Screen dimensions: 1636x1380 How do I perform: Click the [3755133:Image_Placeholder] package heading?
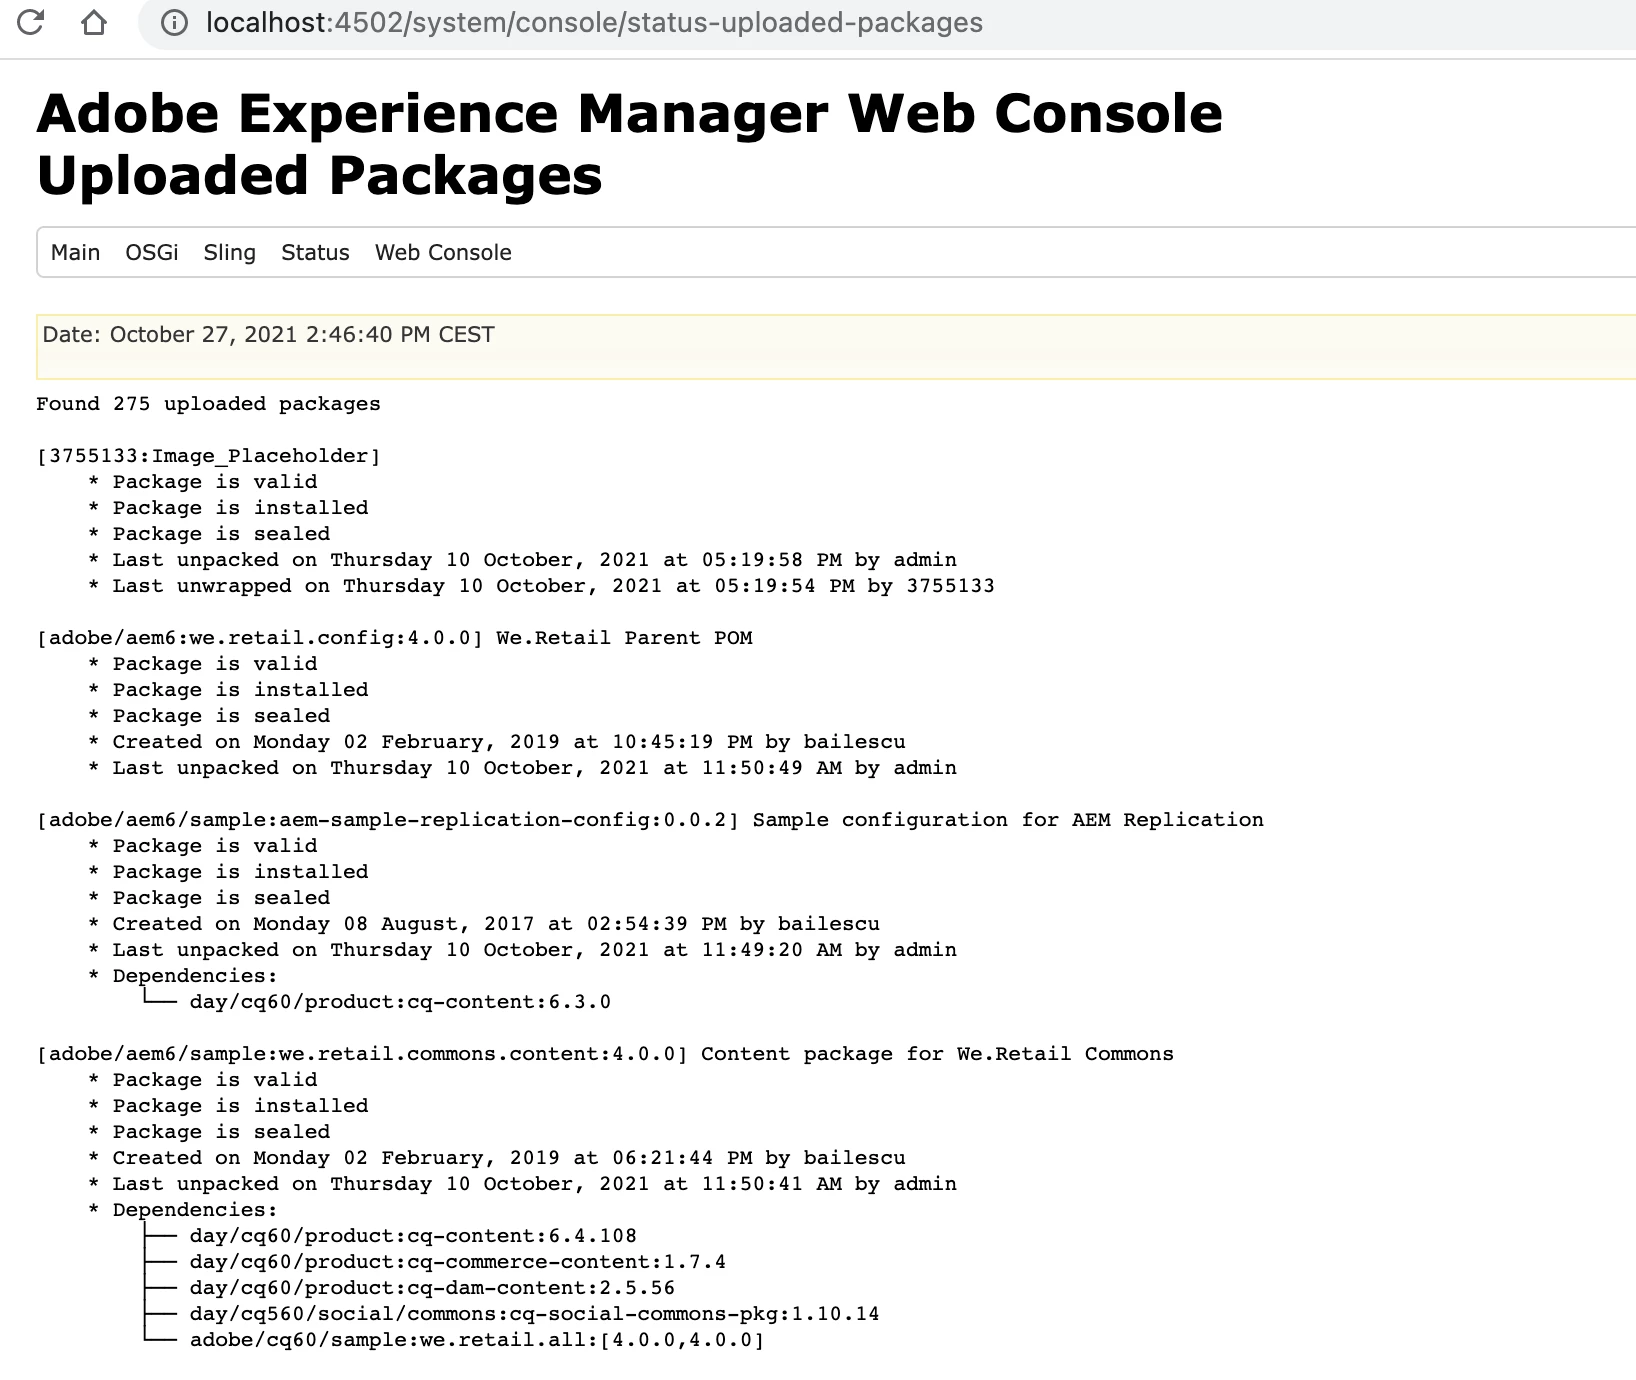tap(208, 456)
